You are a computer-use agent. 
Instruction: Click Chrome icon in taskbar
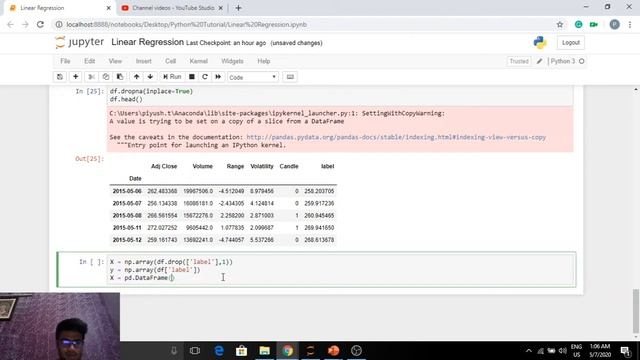coord(288,351)
